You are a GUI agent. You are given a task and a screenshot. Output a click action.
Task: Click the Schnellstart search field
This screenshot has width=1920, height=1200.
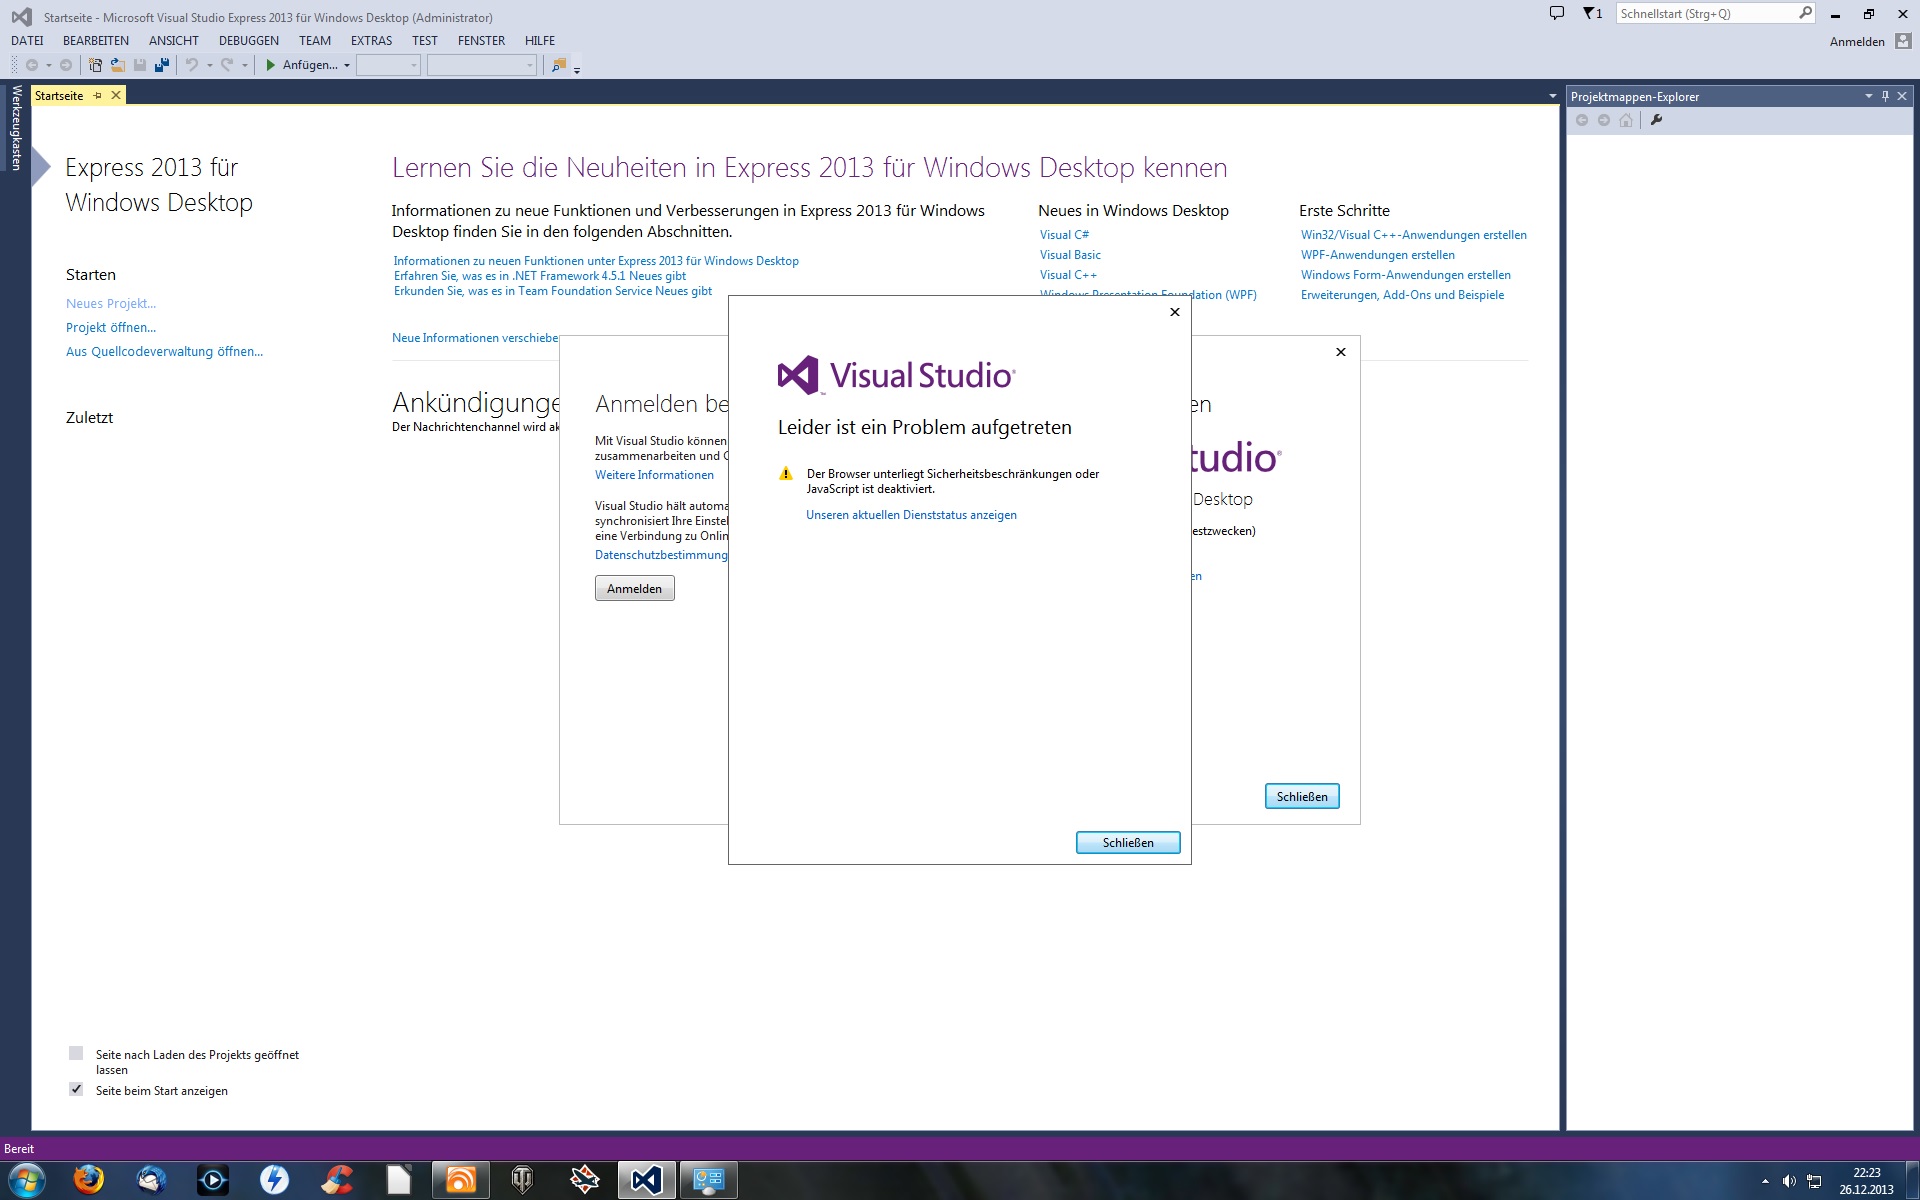tap(1705, 14)
